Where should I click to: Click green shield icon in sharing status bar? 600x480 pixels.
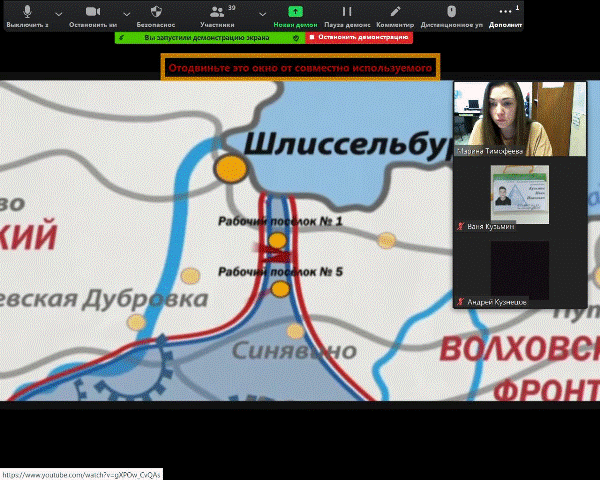[x=295, y=37]
